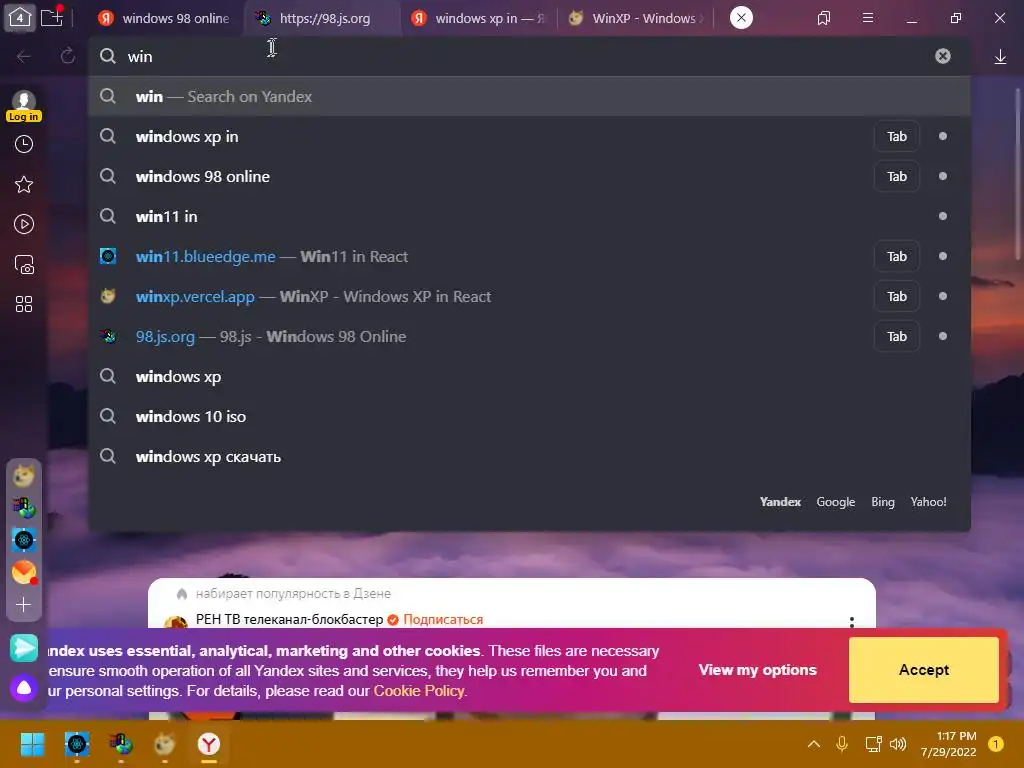Viewport: 1024px width, 768px height.
Task: Switch search engine to Bing
Action: point(883,502)
